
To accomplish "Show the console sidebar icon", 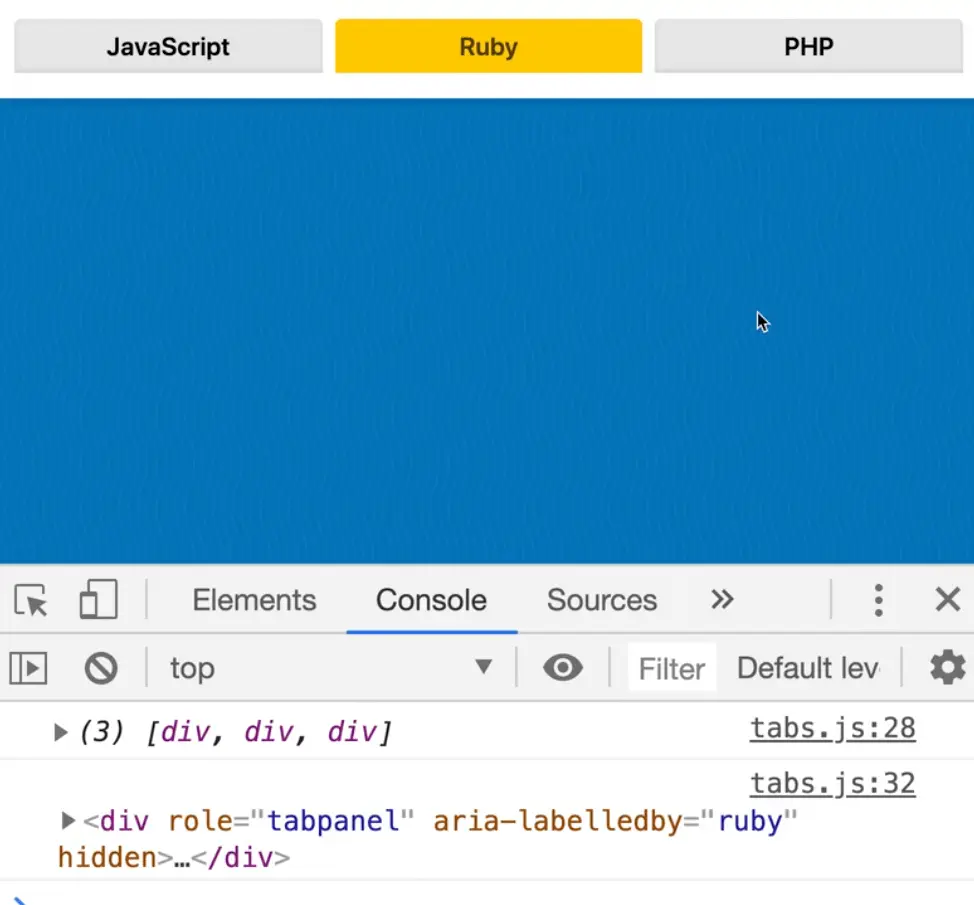I will tap(29, 668).
